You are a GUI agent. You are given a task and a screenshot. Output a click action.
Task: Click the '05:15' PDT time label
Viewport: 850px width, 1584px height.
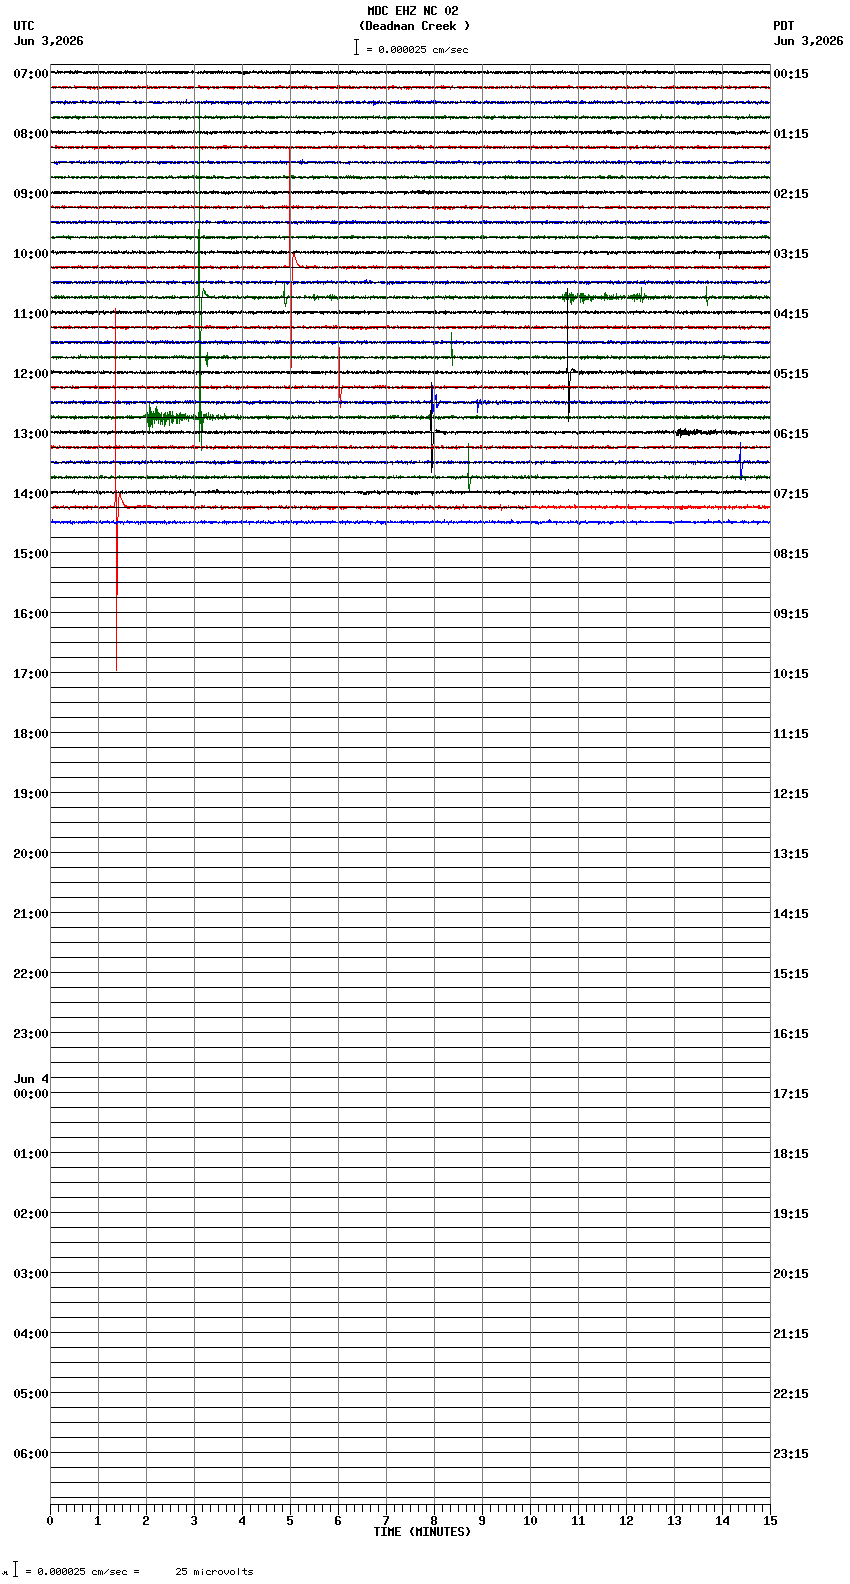click(x=791, y=374)
